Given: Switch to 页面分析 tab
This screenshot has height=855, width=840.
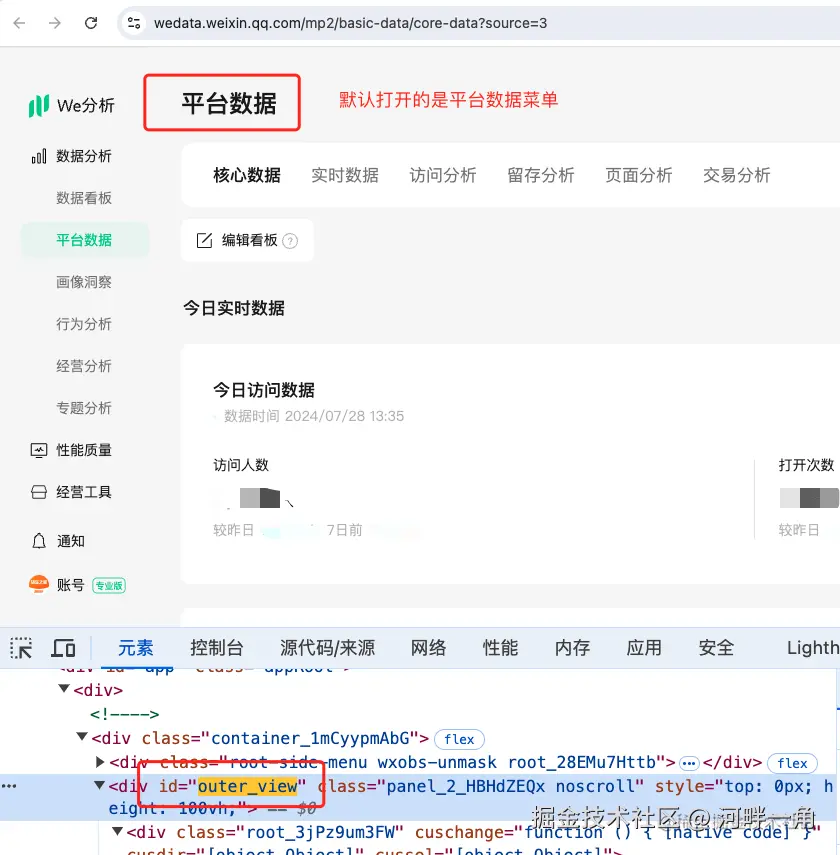Looking at the screenshot, I should pos(639,175).
